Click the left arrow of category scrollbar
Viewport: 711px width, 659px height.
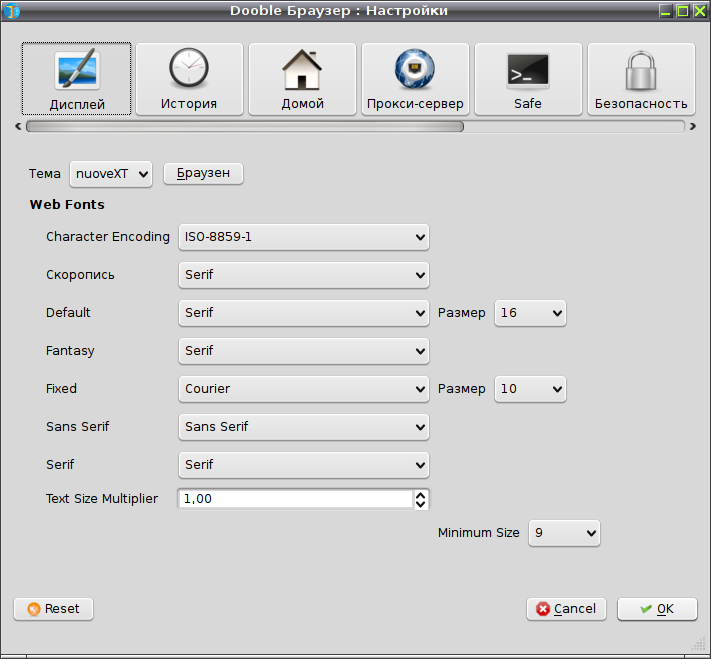click(18, 127)
